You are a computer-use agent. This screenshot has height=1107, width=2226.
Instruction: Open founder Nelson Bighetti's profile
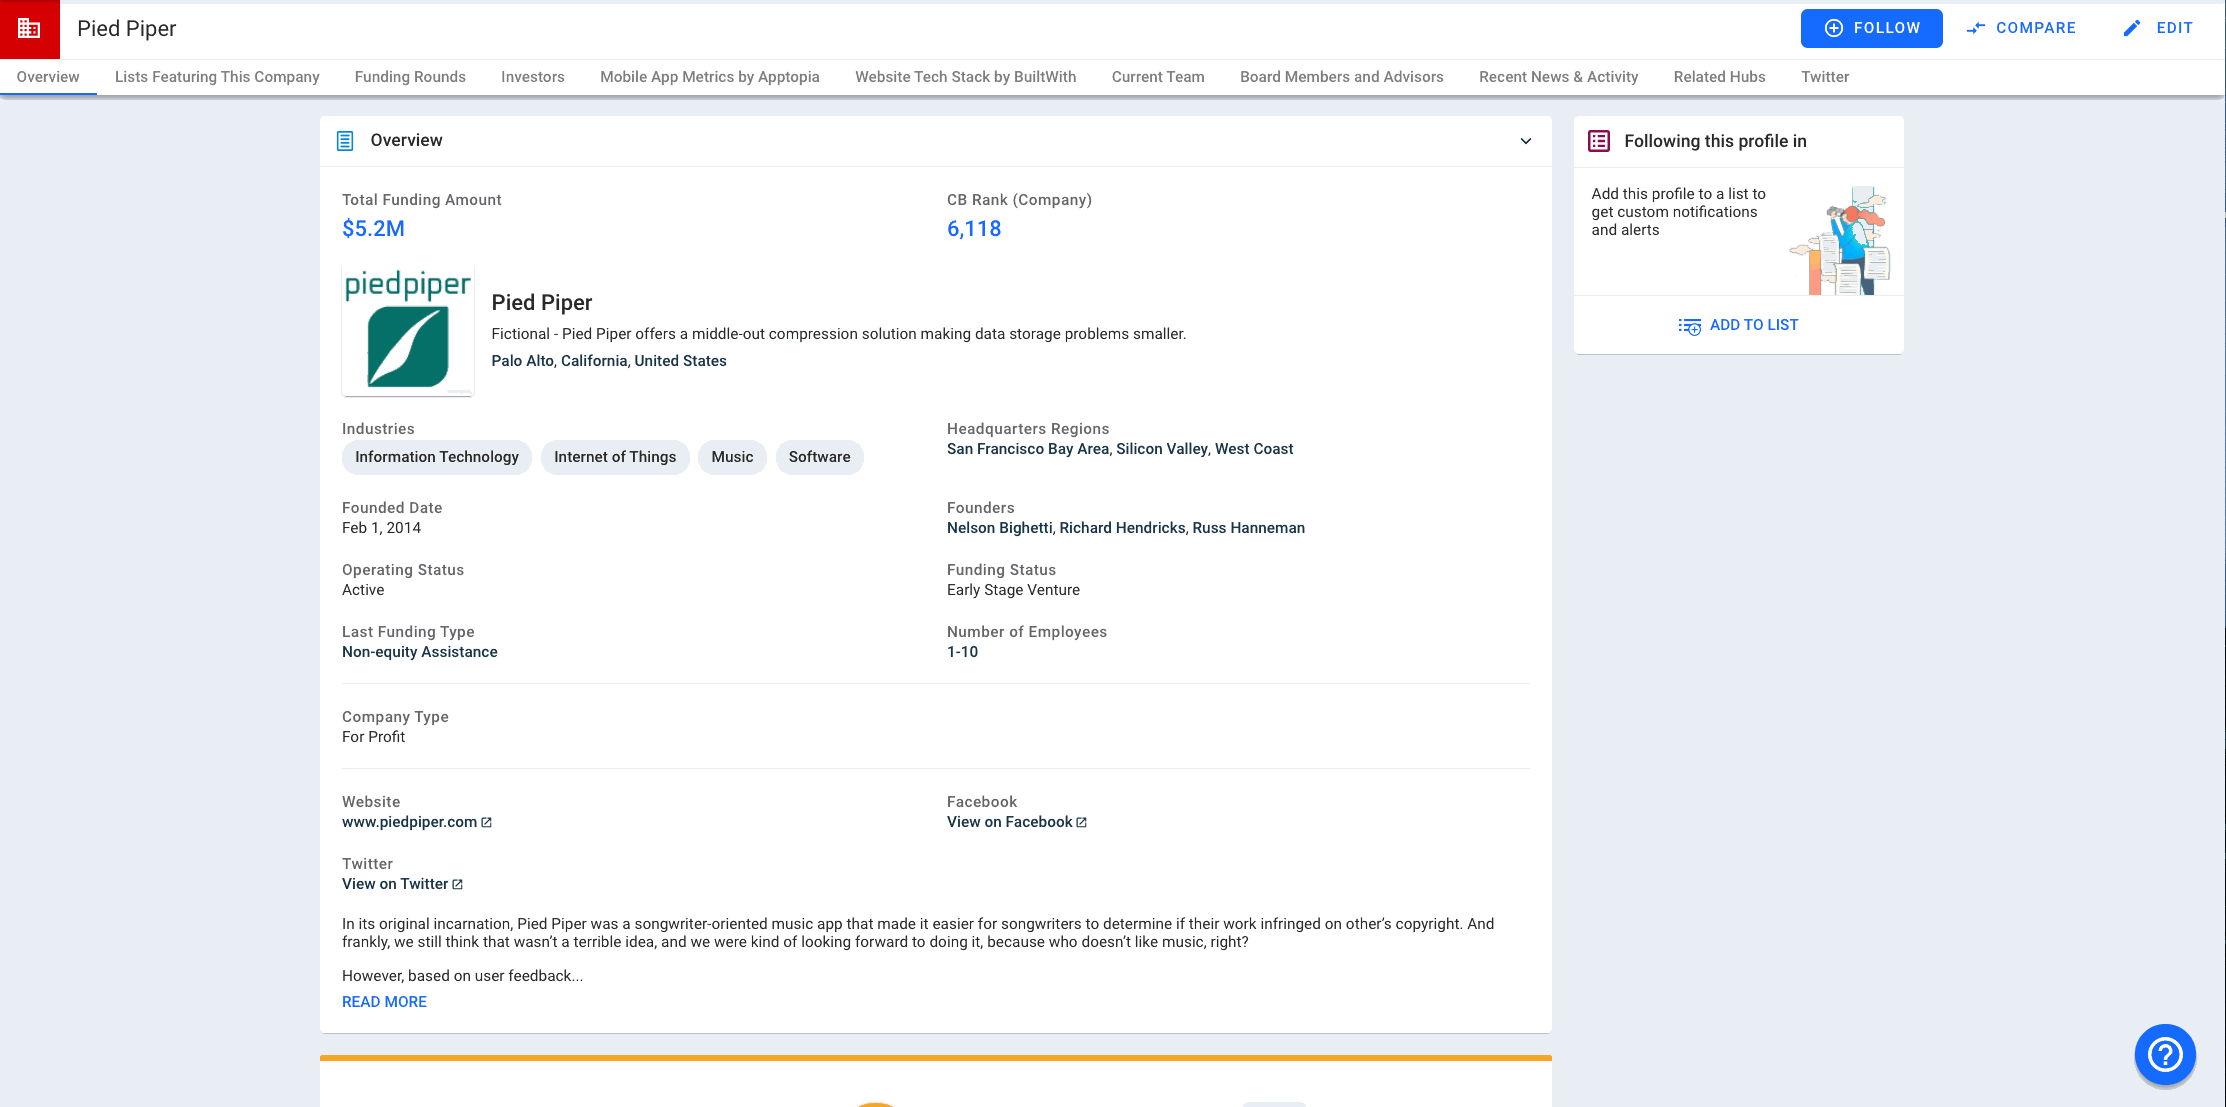click(x=999, y=528)
